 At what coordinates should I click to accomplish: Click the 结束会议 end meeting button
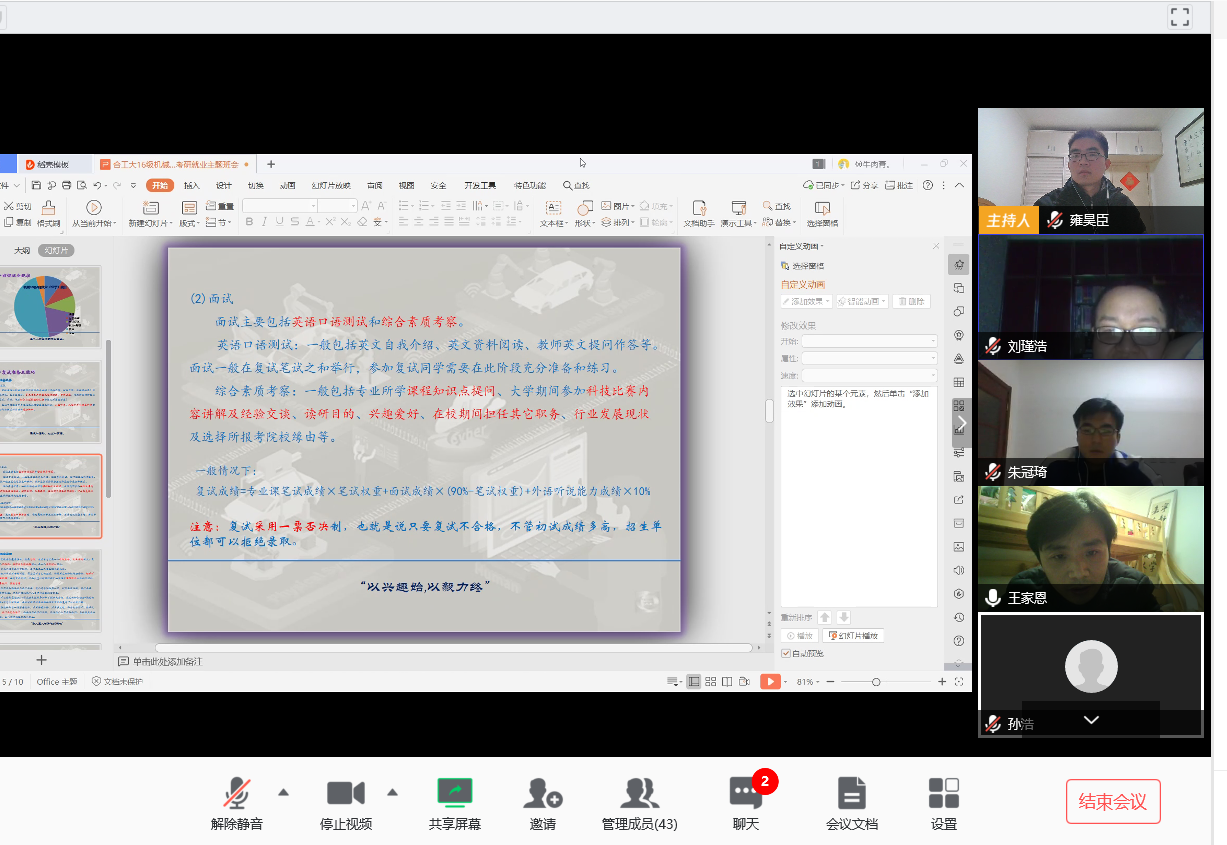coord(1113,801)
